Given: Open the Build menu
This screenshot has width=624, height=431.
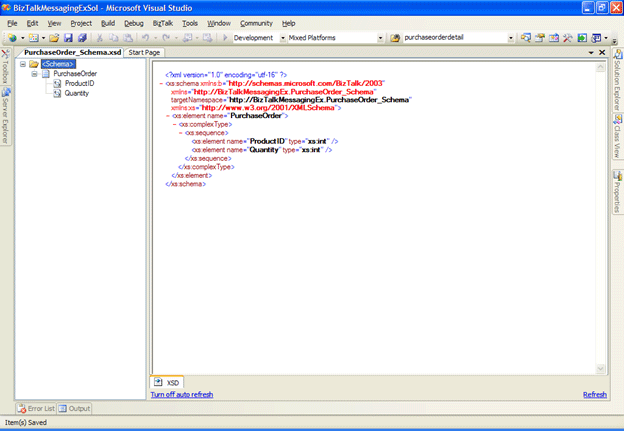Looking at the screenshot, I should (x=108, y=23).
